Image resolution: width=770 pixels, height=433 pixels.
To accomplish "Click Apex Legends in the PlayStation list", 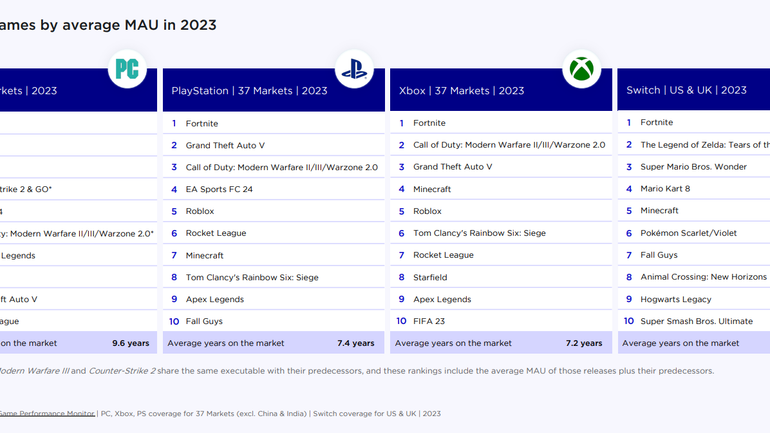I will click(274, 299).
